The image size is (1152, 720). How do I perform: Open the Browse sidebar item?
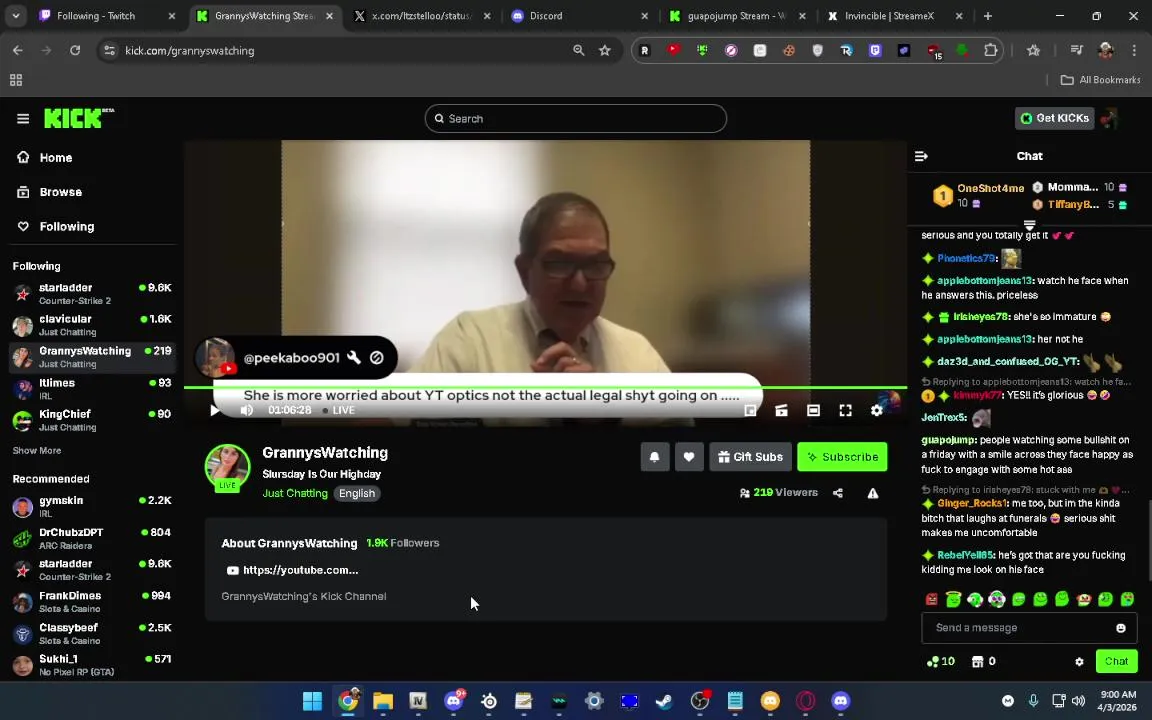(50, 192)
